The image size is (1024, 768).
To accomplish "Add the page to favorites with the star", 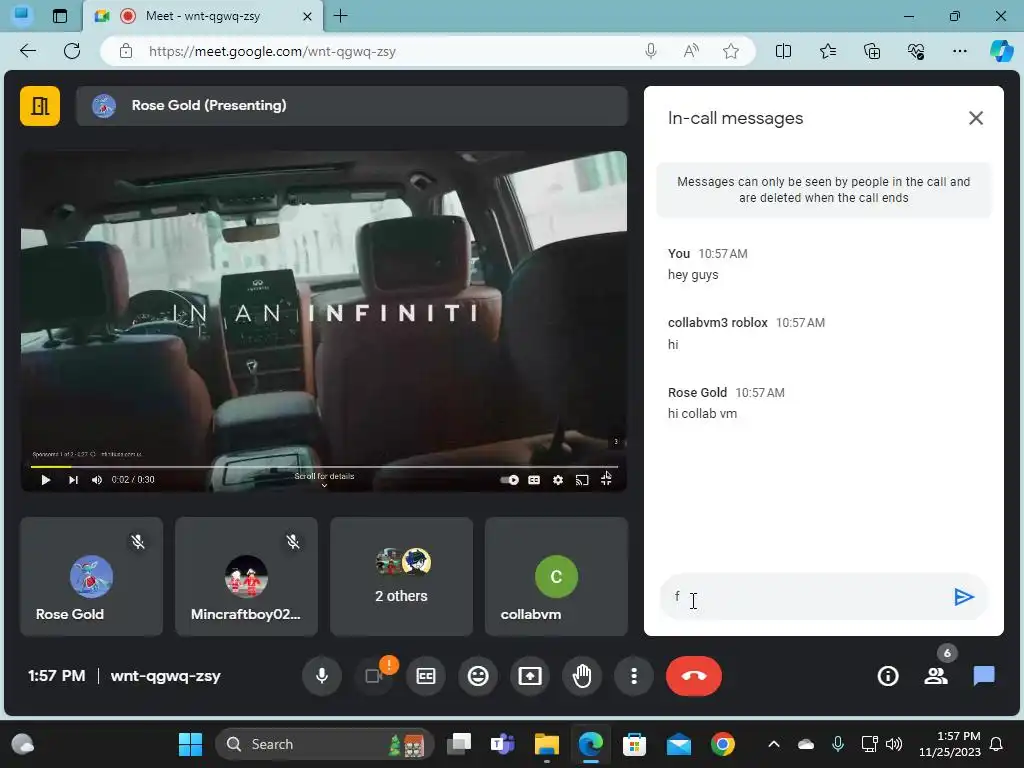I will tap(731, 51).
